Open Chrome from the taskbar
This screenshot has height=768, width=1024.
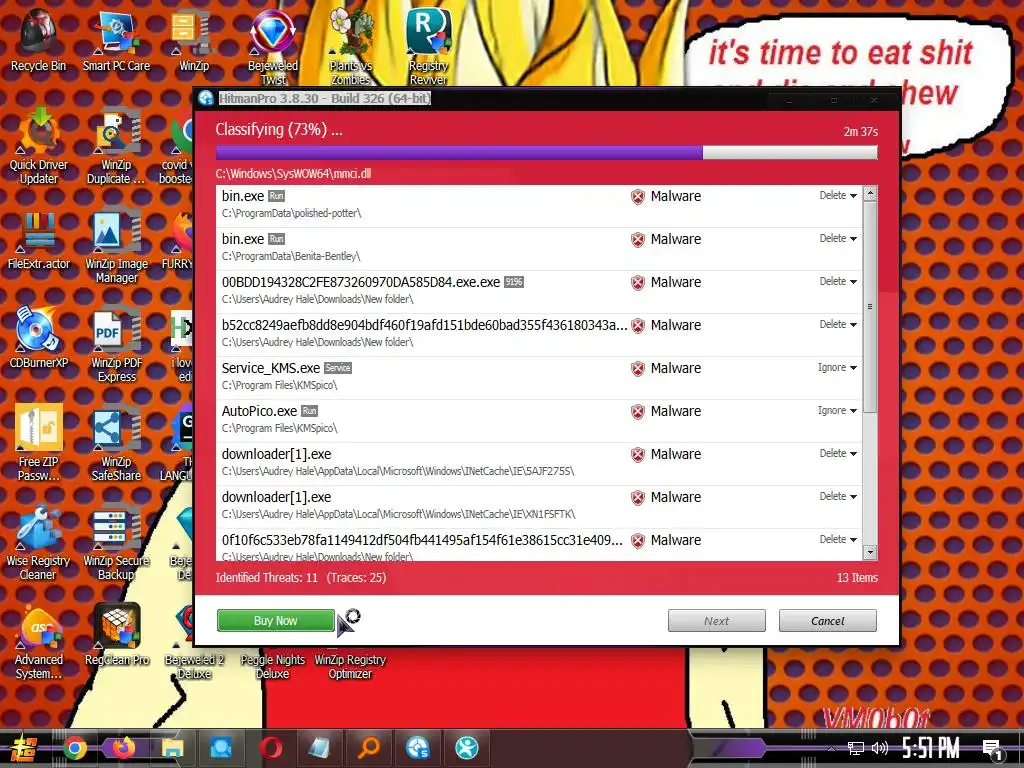tap(74, 748)
